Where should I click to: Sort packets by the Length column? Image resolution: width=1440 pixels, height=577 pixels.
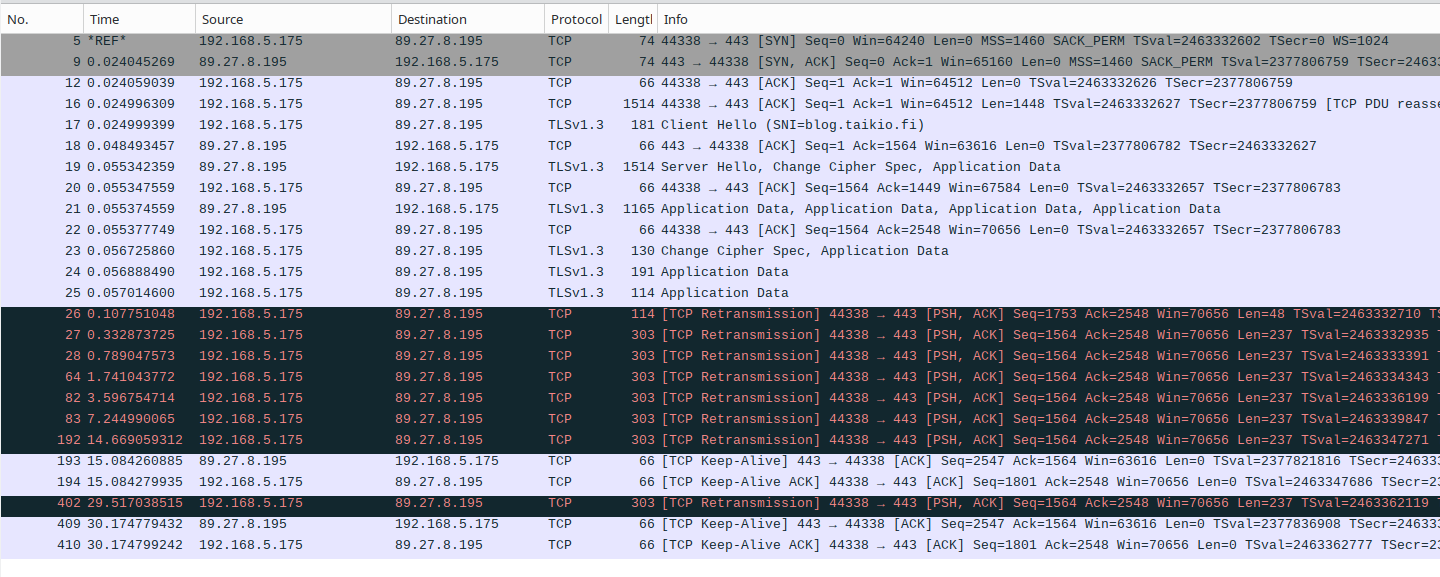coord(632,19)
